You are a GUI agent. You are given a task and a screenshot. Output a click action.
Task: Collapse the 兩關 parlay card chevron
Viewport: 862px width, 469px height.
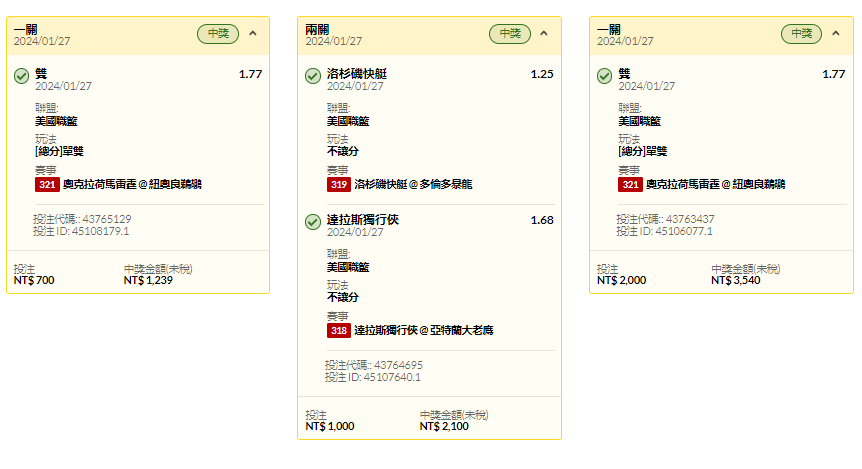click(x=544, y=34)
